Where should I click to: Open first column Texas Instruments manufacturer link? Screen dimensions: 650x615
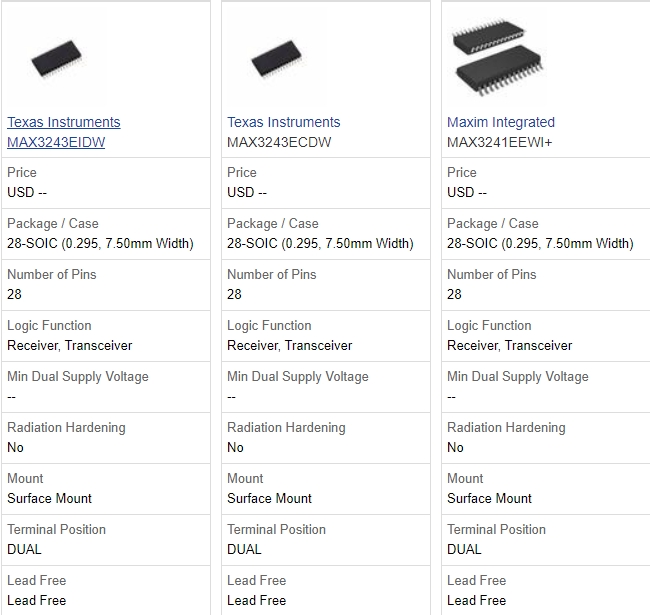tap(63, 122)
